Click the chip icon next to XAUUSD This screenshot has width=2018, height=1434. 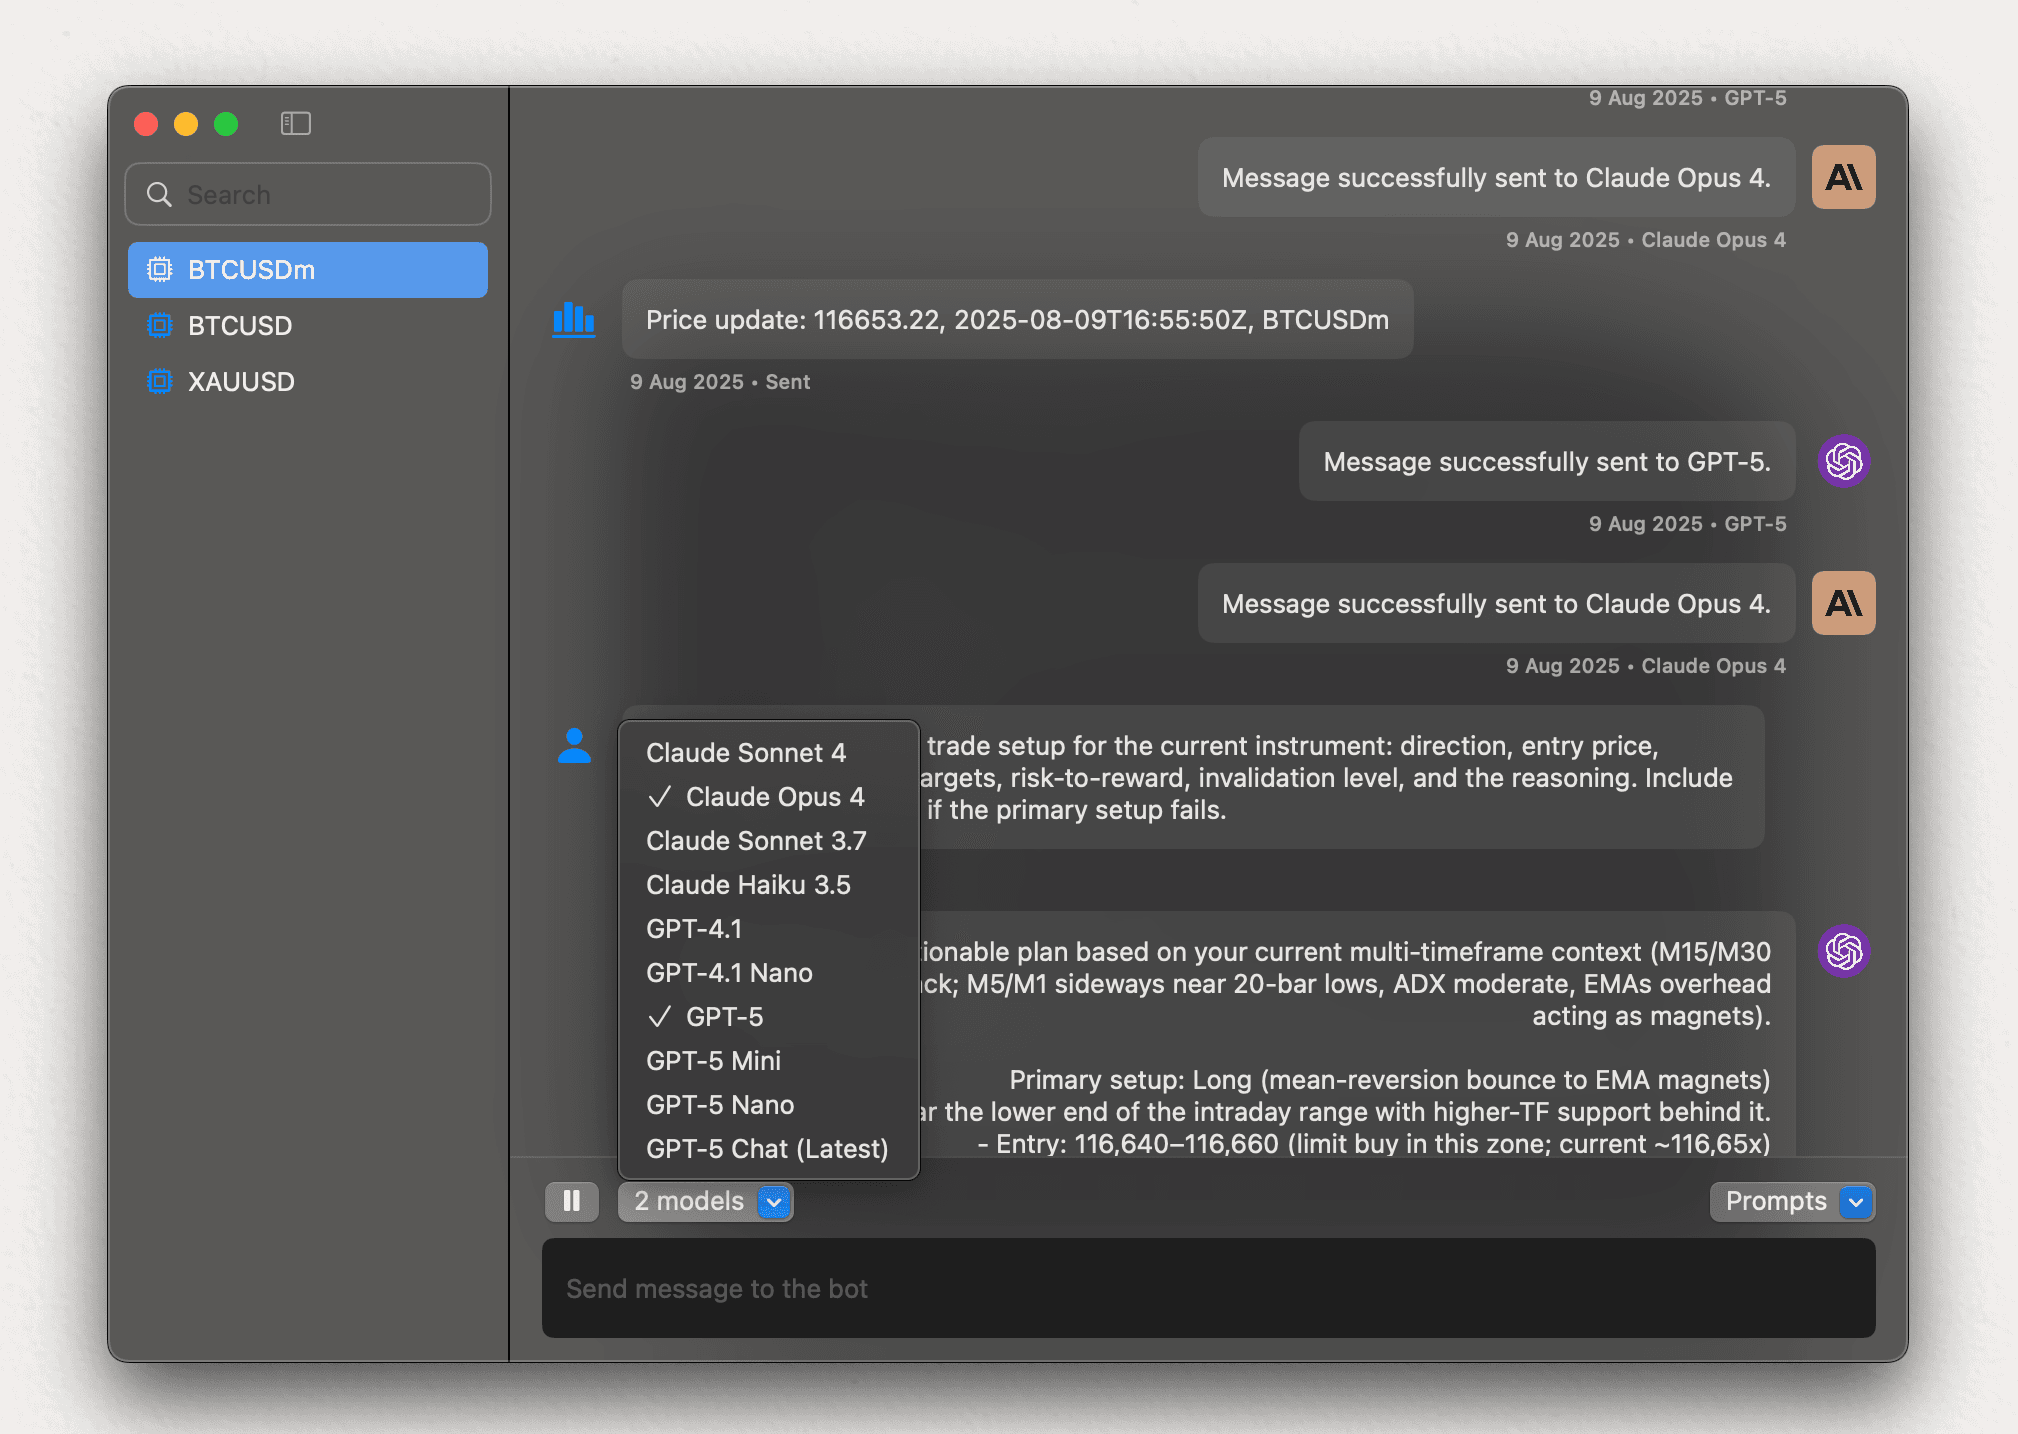click(160, 382)
